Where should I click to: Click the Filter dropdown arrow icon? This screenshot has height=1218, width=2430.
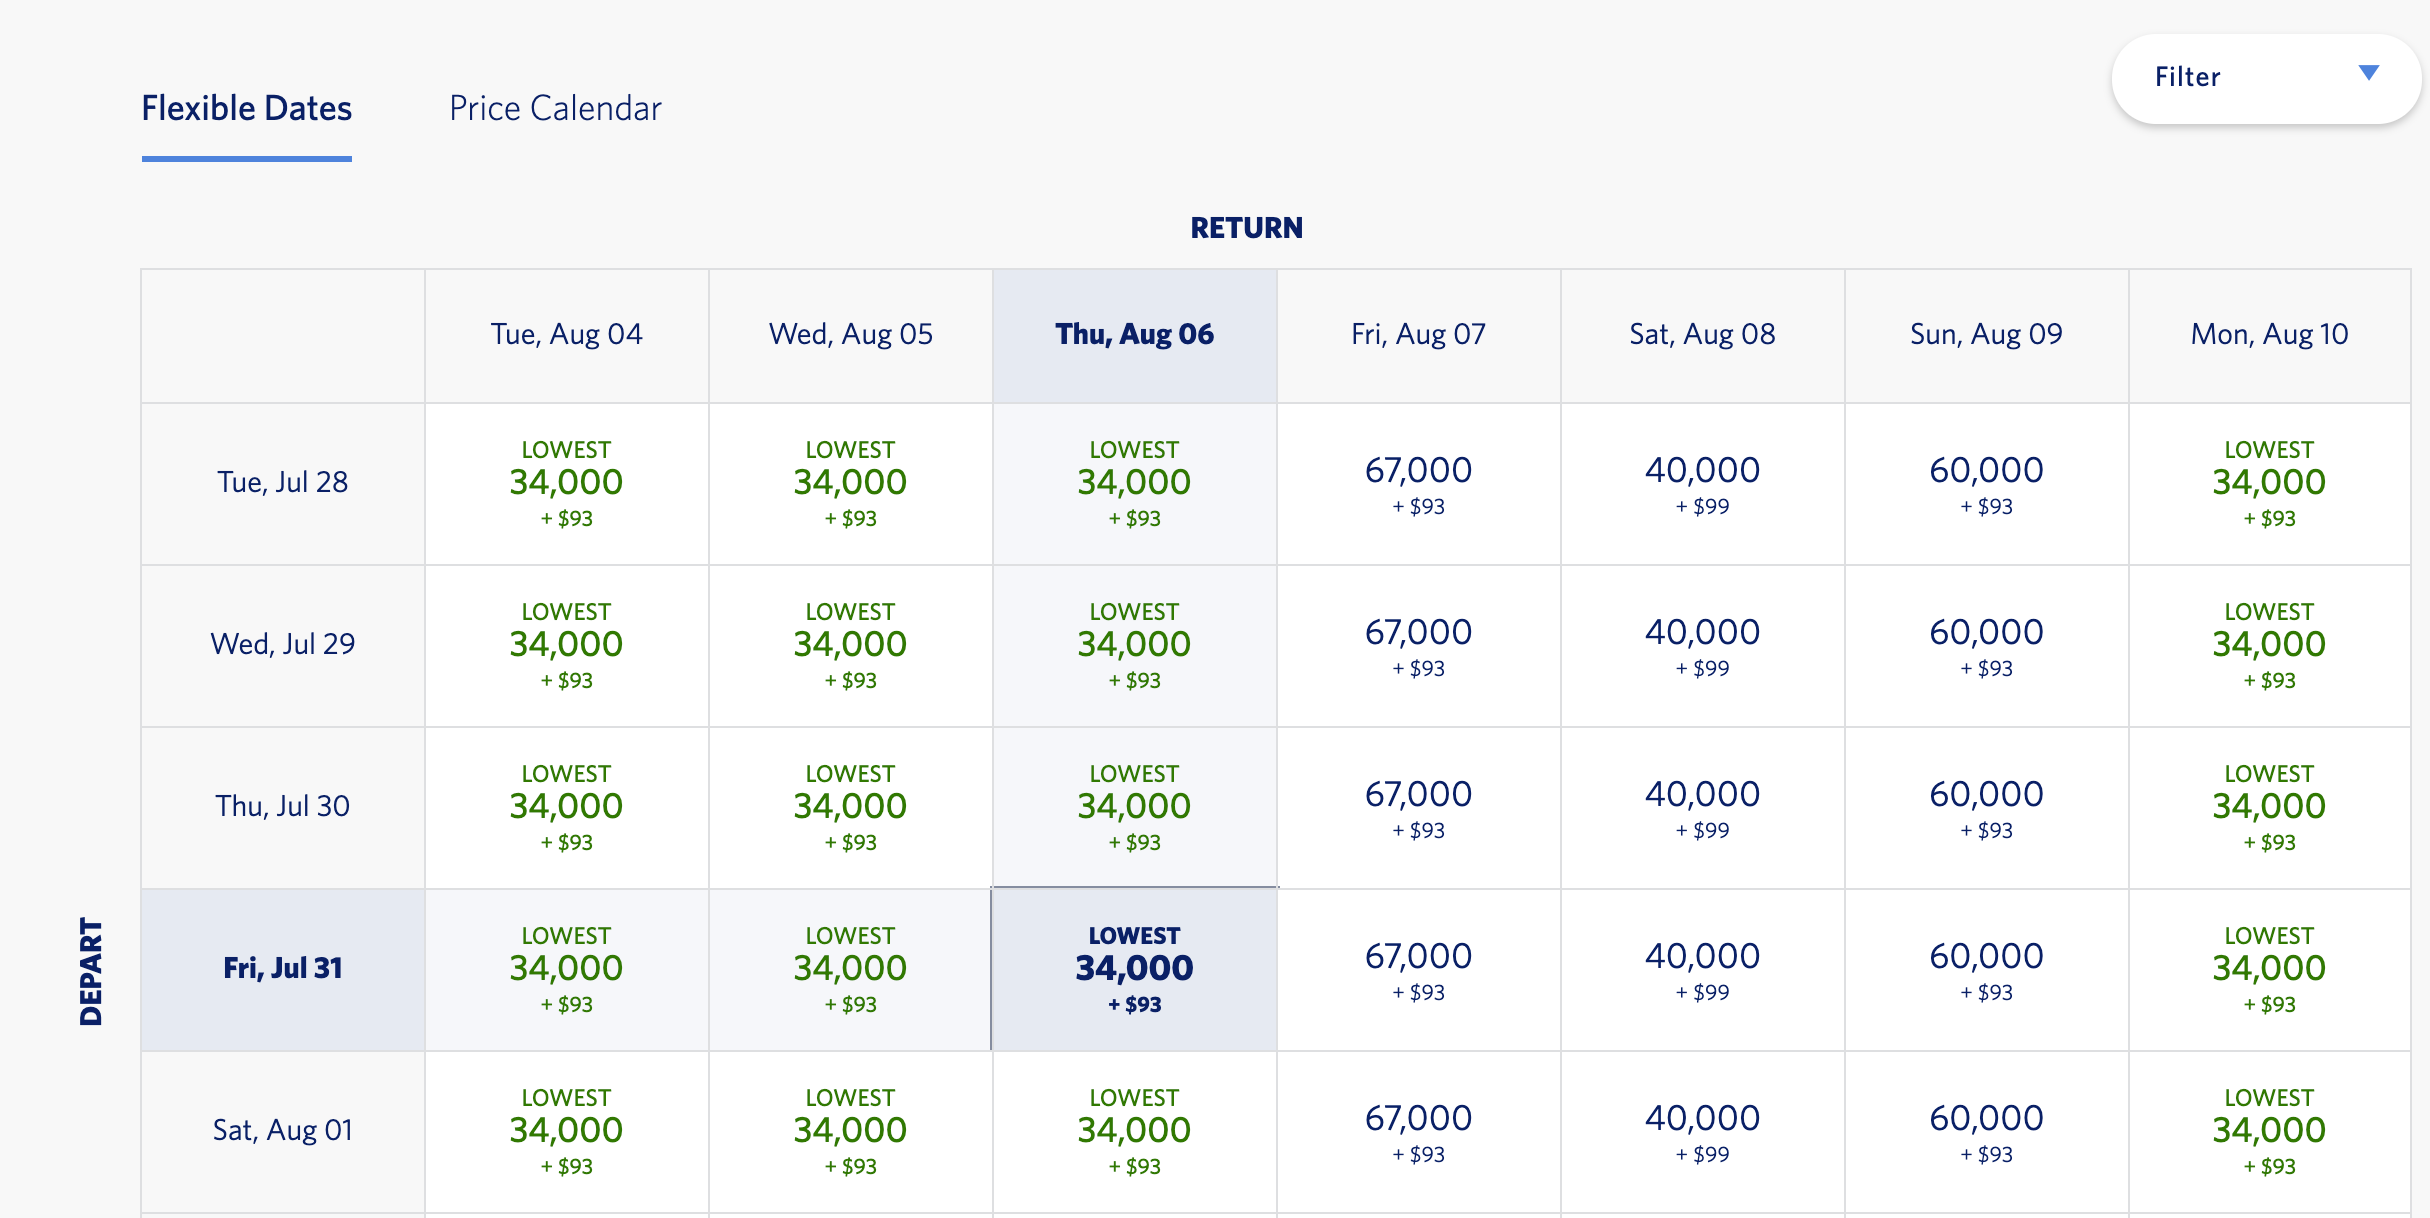(2368, 73)
